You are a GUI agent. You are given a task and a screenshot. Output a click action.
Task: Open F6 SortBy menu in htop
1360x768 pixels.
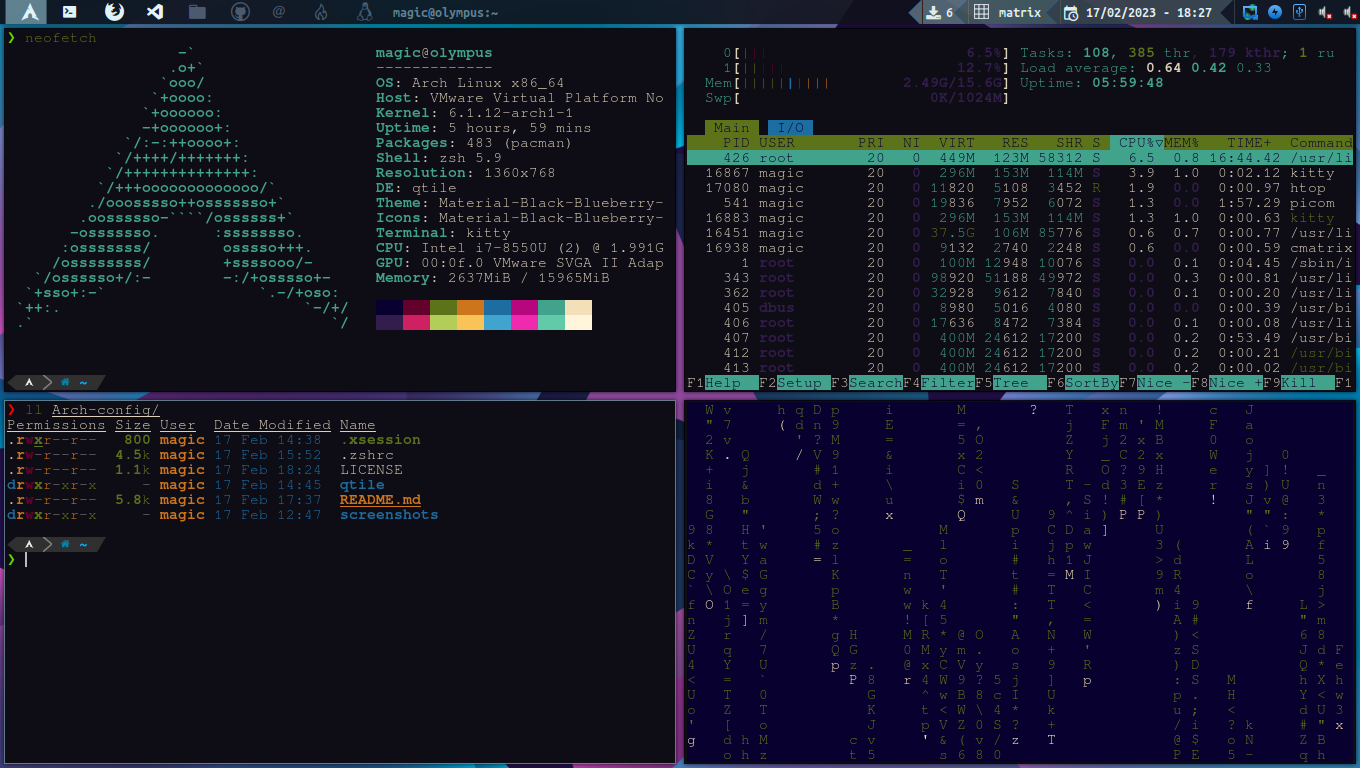click(x=1082, y=383)
